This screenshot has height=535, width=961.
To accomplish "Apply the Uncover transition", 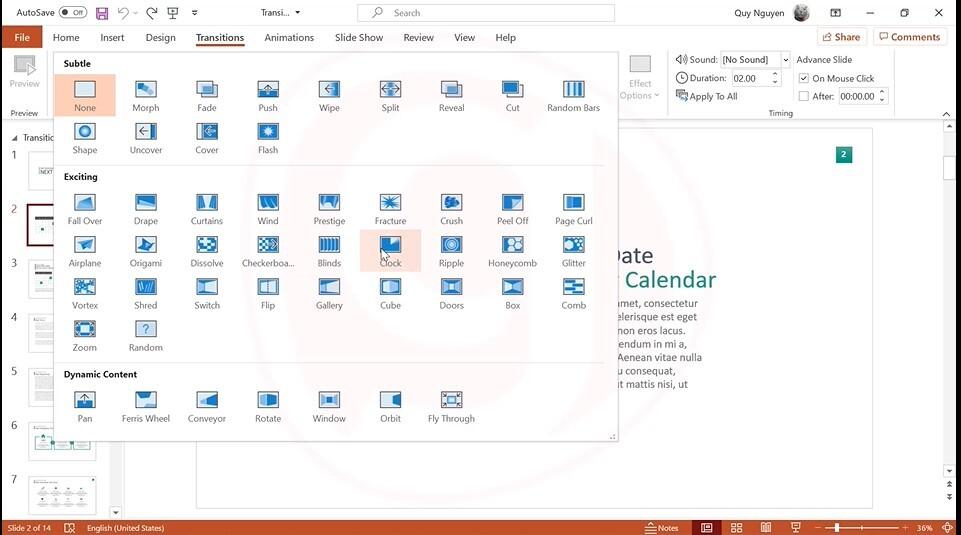I will click(146, 138).
